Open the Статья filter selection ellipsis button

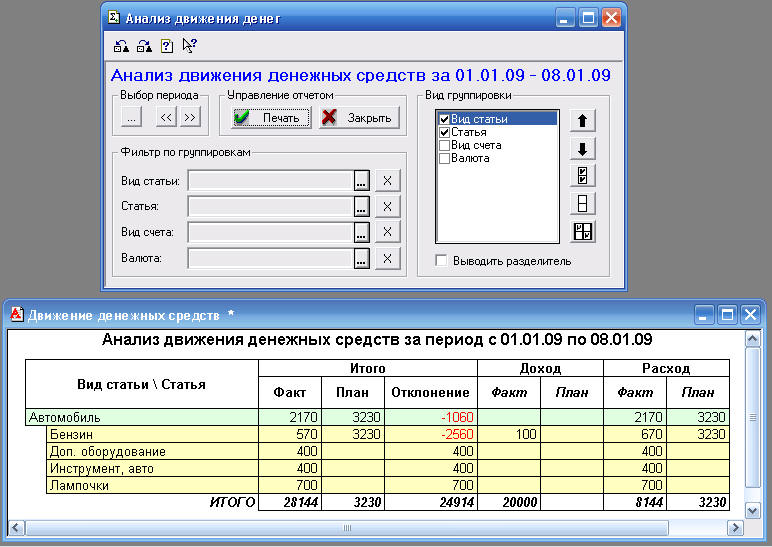coord(361,206)
